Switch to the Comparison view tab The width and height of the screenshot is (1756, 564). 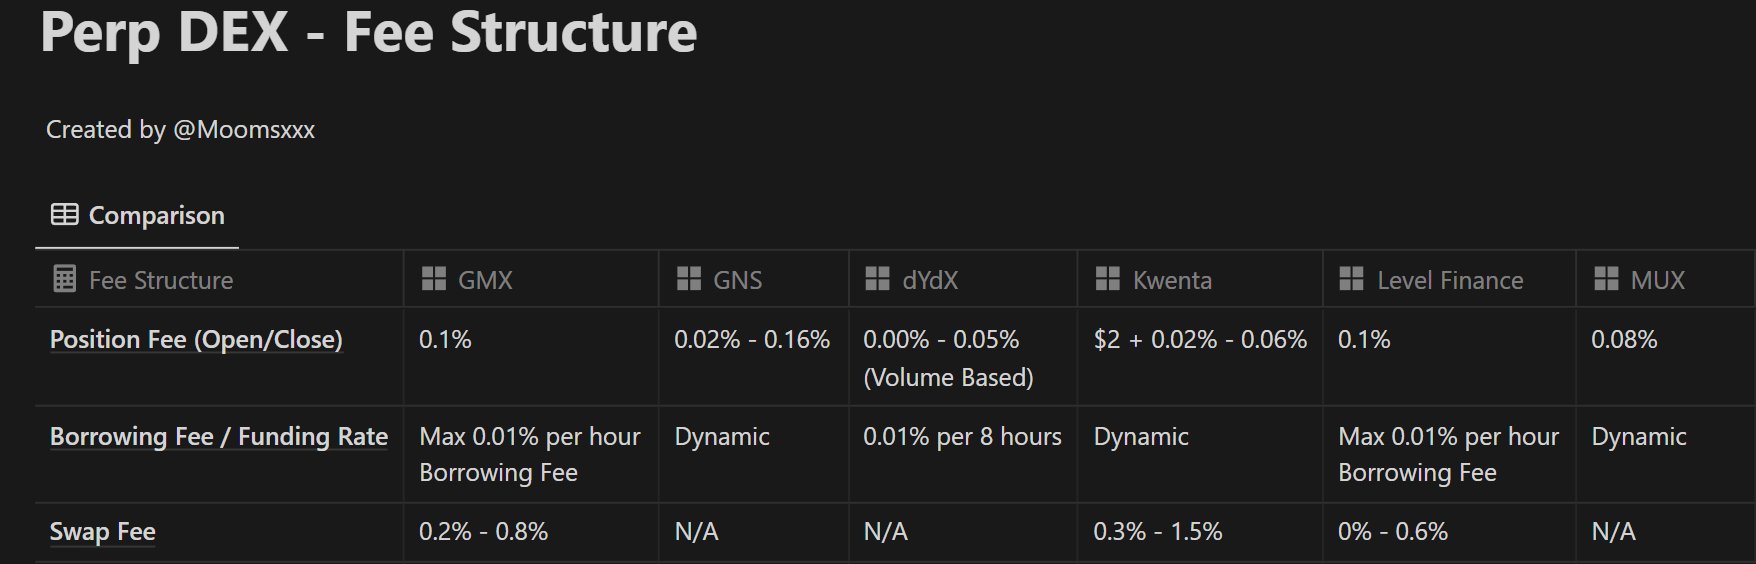click(138, 215)
